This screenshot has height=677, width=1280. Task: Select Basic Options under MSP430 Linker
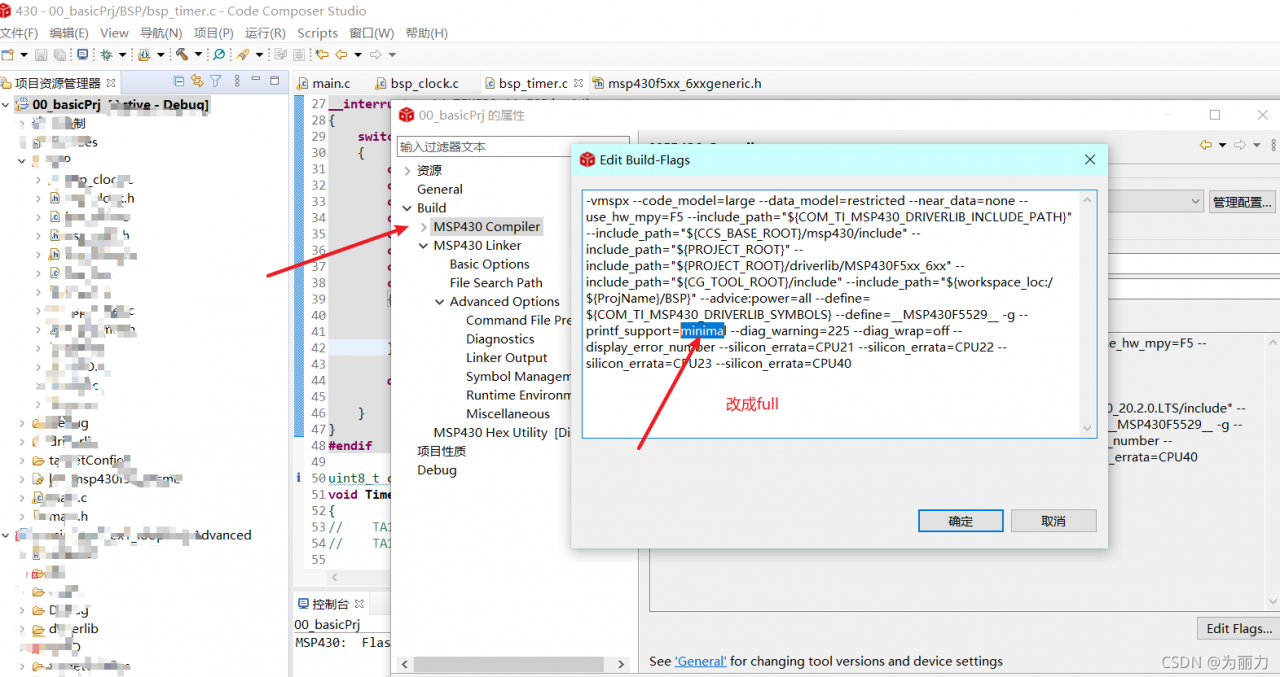(490, 264)
